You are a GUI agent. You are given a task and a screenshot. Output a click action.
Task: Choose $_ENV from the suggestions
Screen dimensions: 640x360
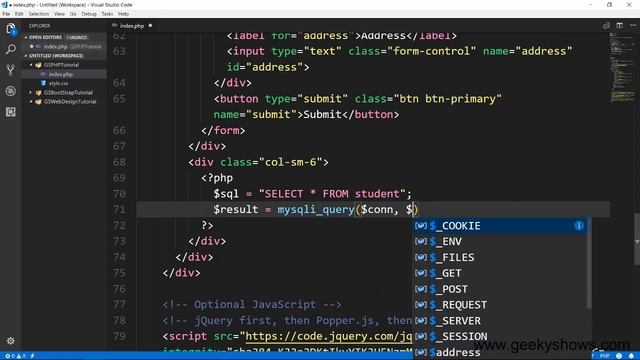[500, 242]
